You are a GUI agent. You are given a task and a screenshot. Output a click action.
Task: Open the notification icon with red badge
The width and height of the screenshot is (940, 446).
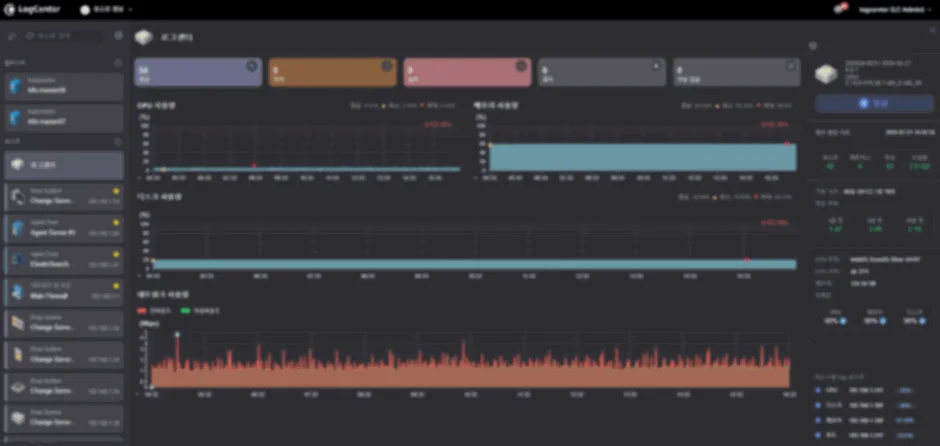click(839, 9)
